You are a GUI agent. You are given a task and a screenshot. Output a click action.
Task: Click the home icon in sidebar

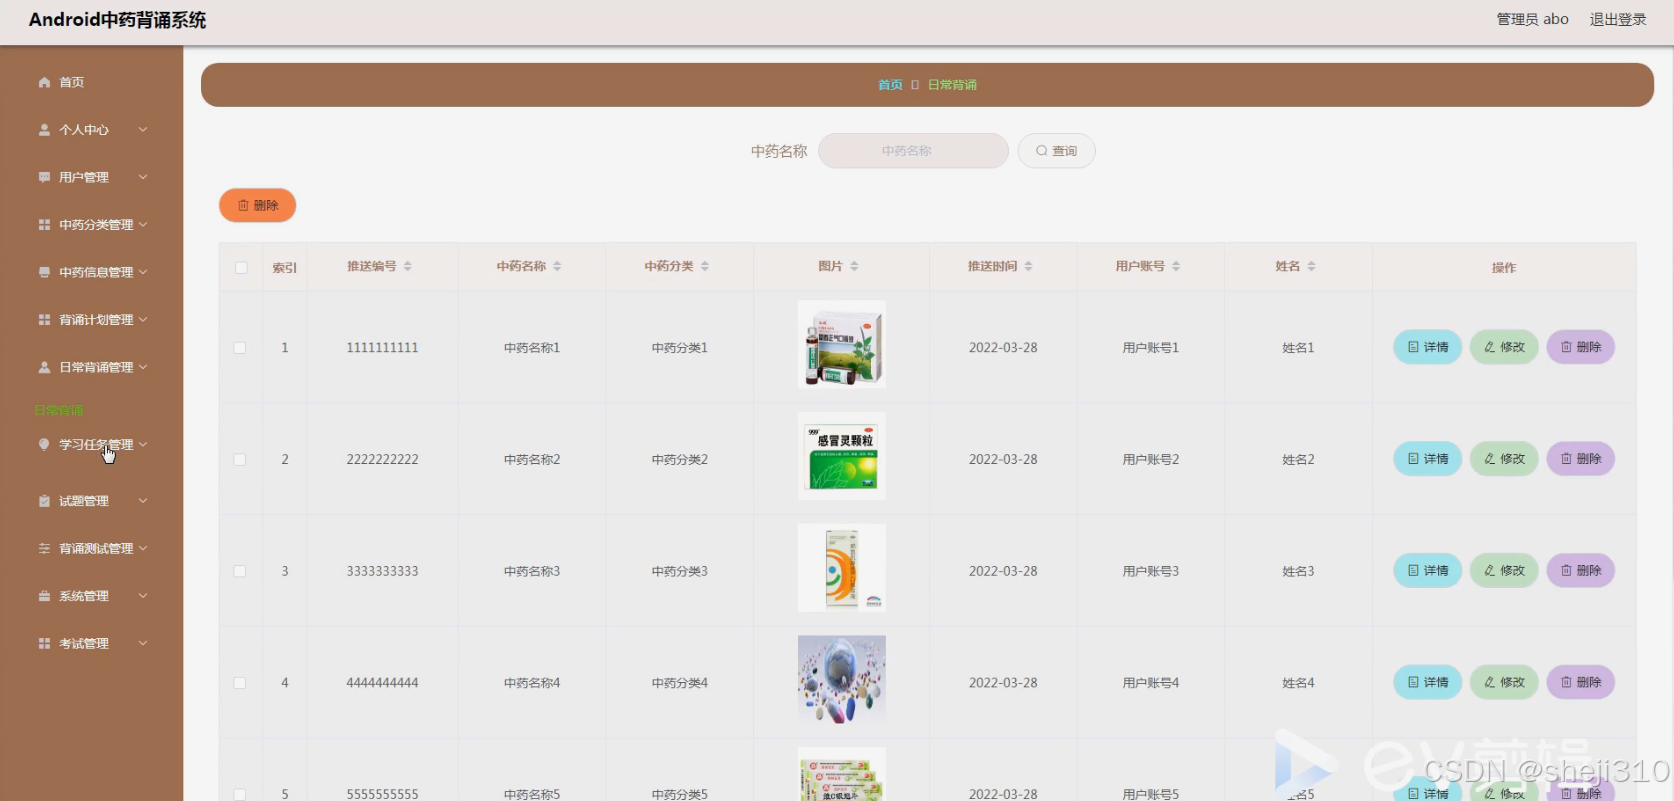[44, 82]
